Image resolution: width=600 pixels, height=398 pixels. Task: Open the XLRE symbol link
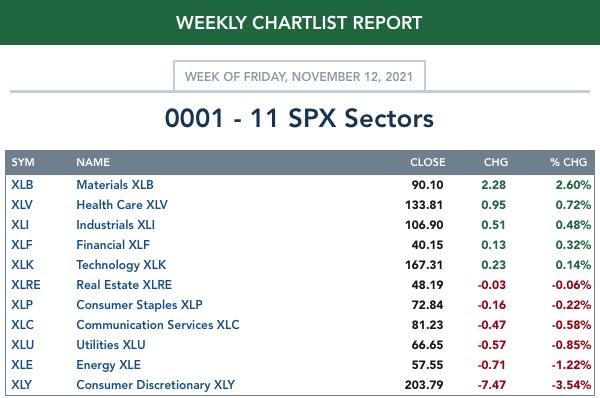[26, 285]
